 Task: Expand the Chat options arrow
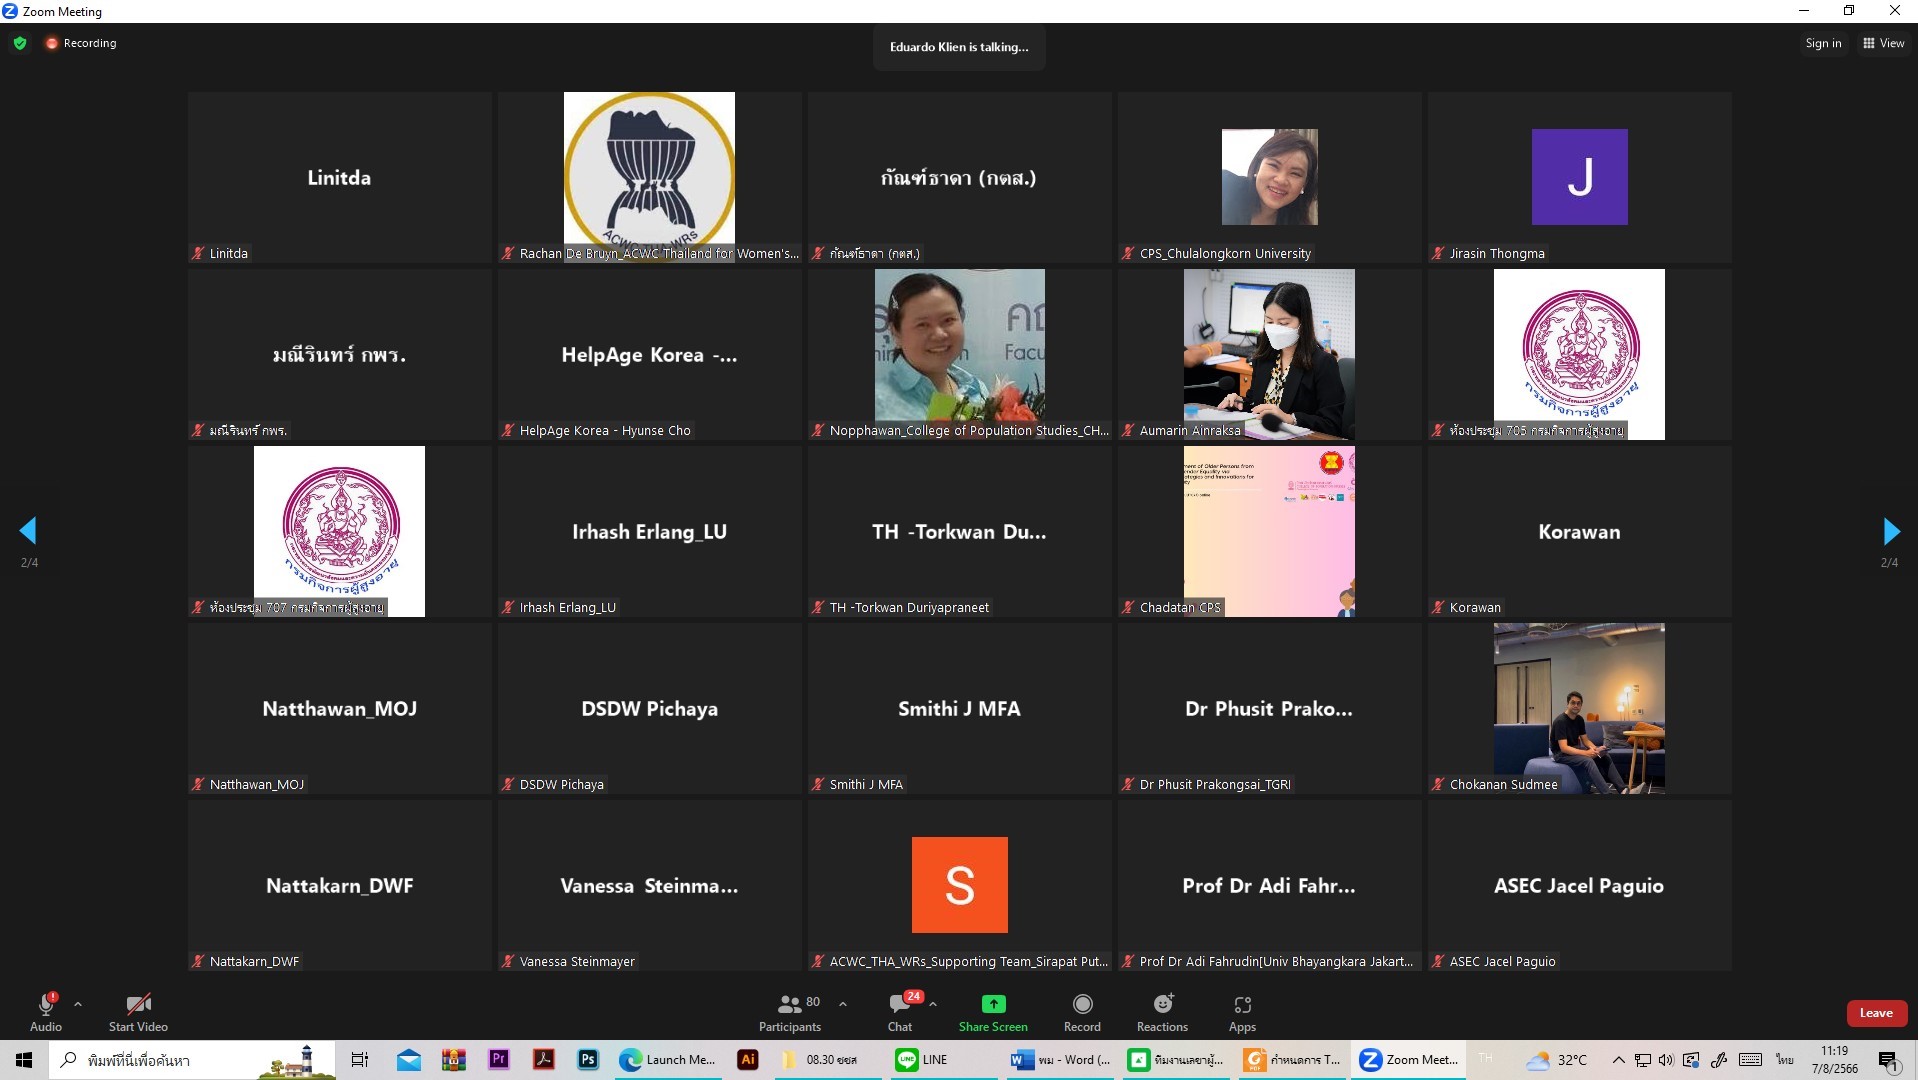[933, 1004]
